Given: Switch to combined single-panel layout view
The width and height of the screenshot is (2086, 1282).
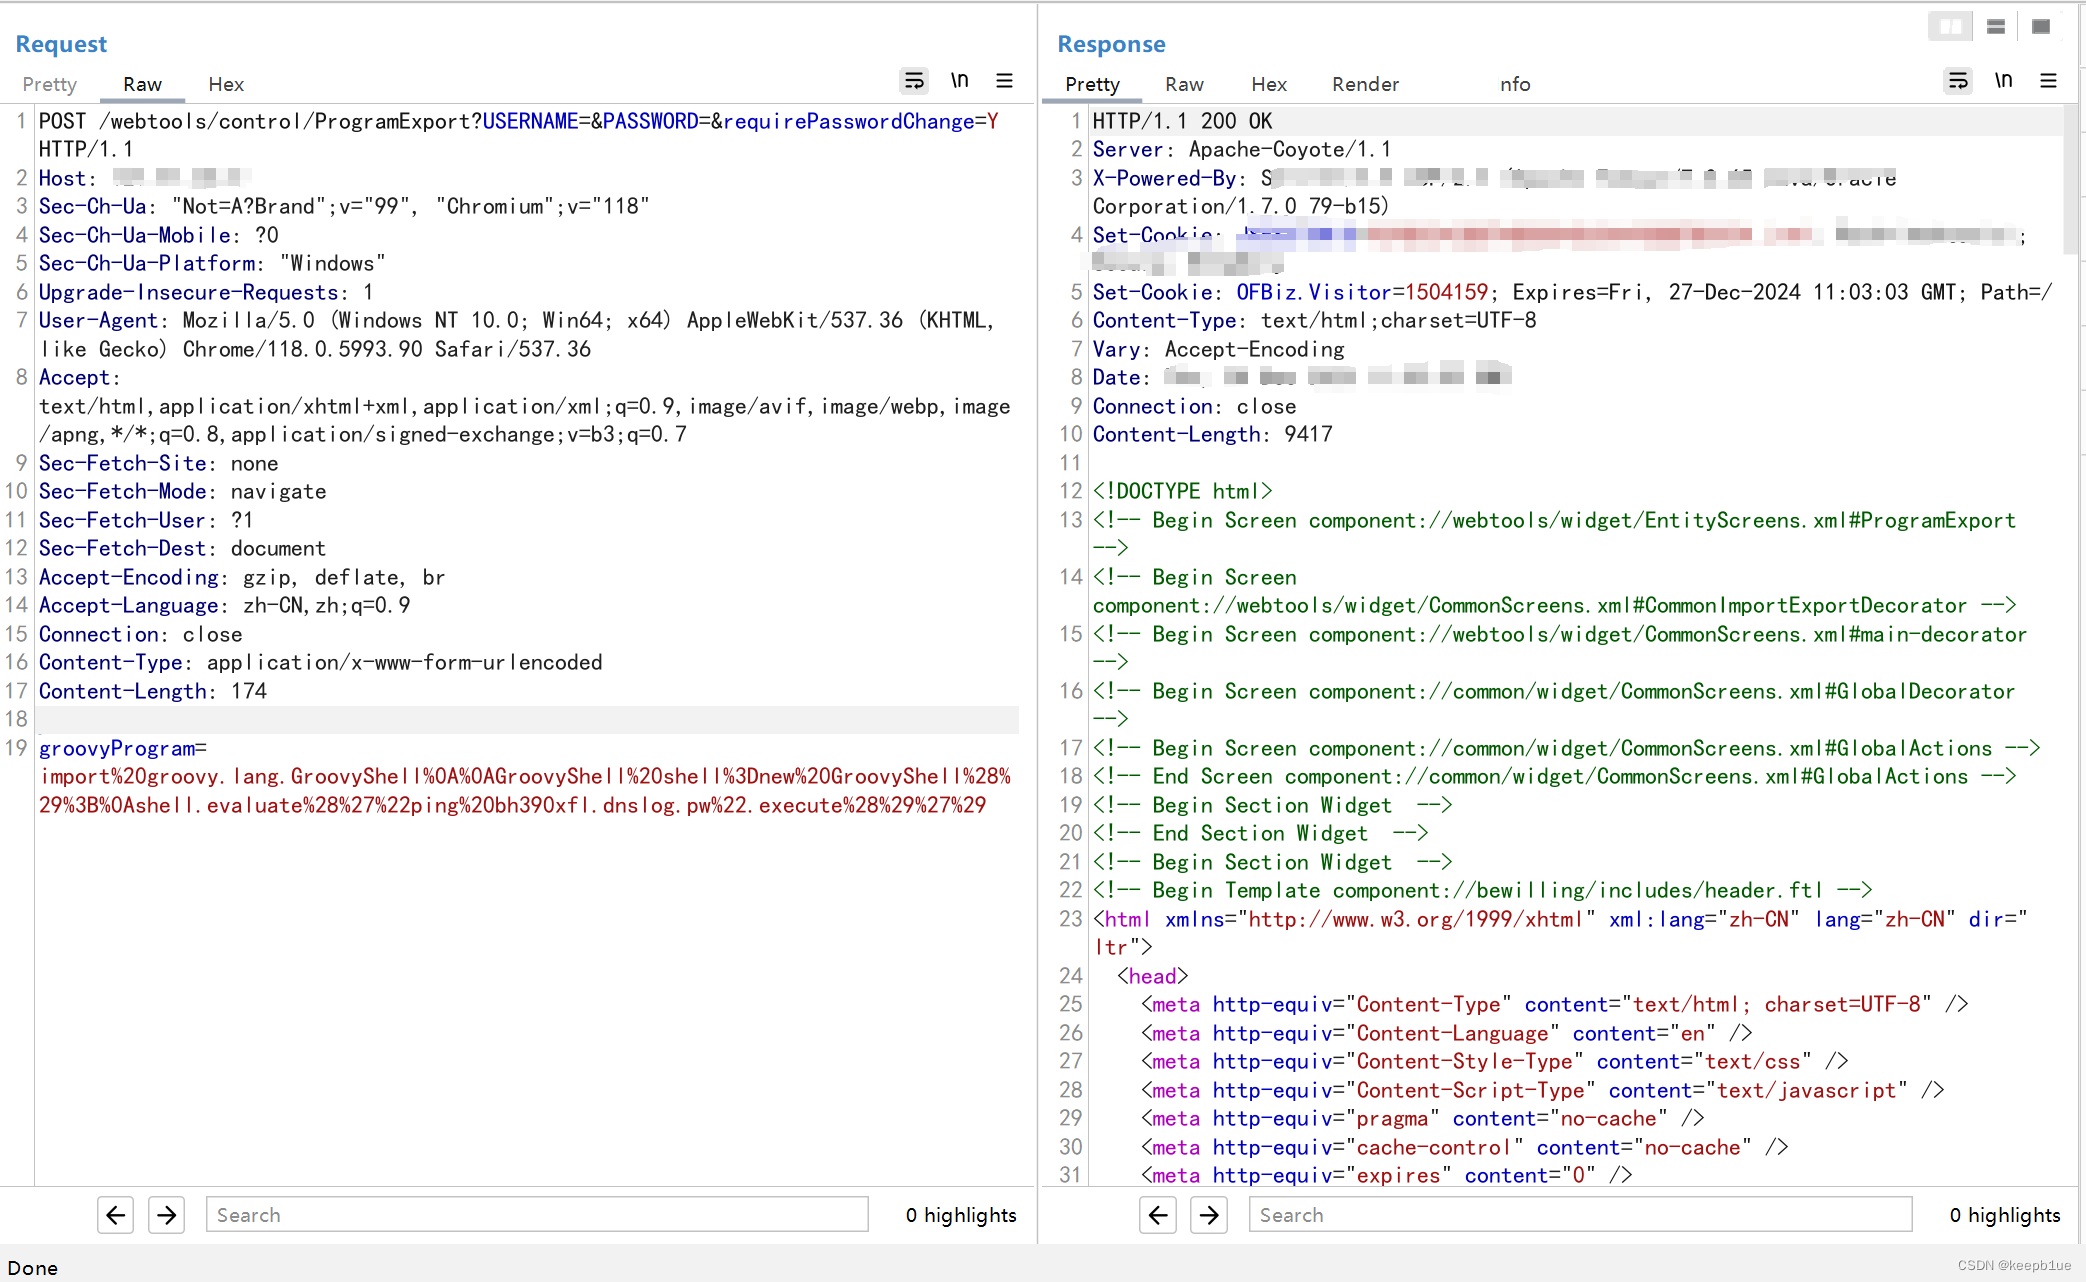Looking at the screenshot, I should pyautogui.click(x=2041, y=26).
